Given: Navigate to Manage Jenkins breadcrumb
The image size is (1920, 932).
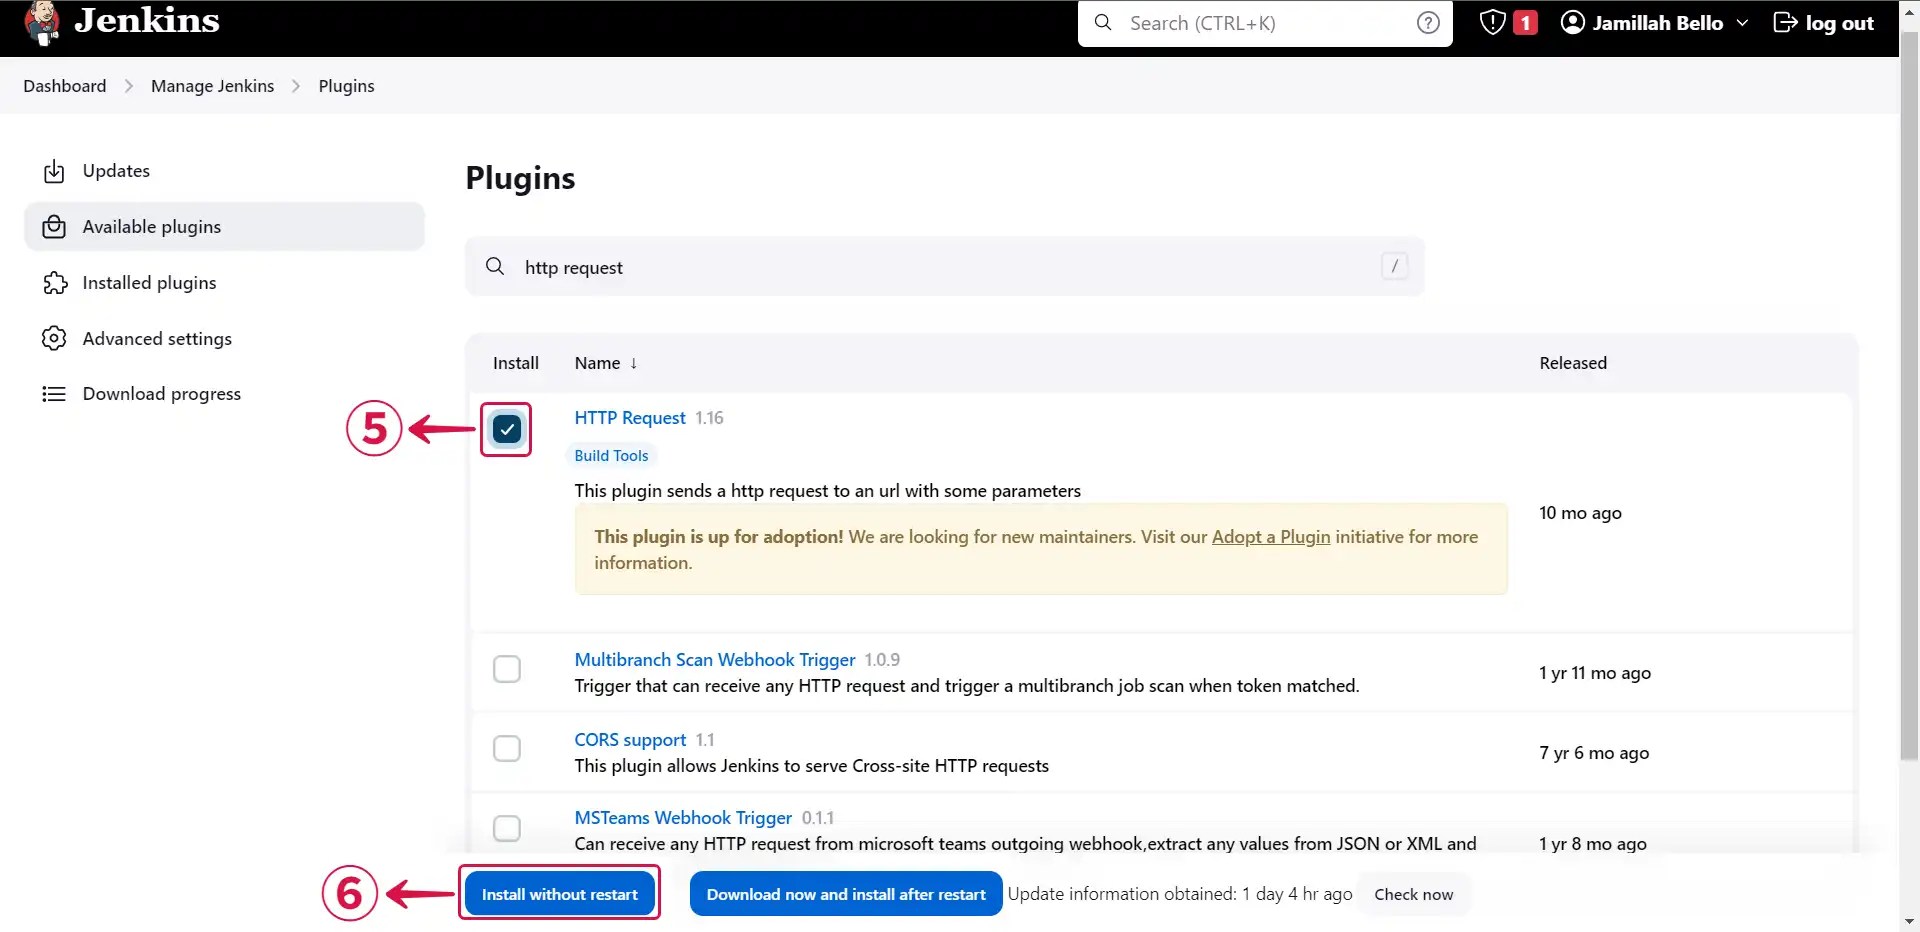Looking at the screenshot, I should tap(212, 86).
